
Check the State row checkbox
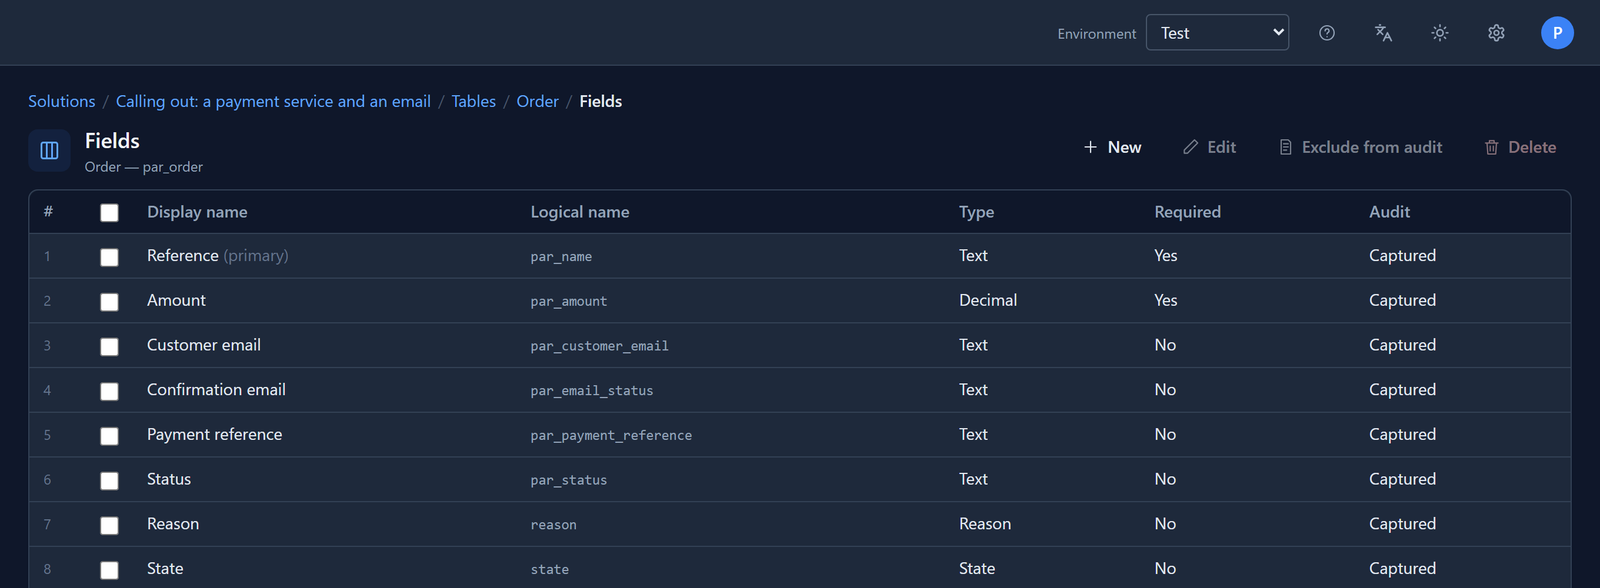point(109,570)
